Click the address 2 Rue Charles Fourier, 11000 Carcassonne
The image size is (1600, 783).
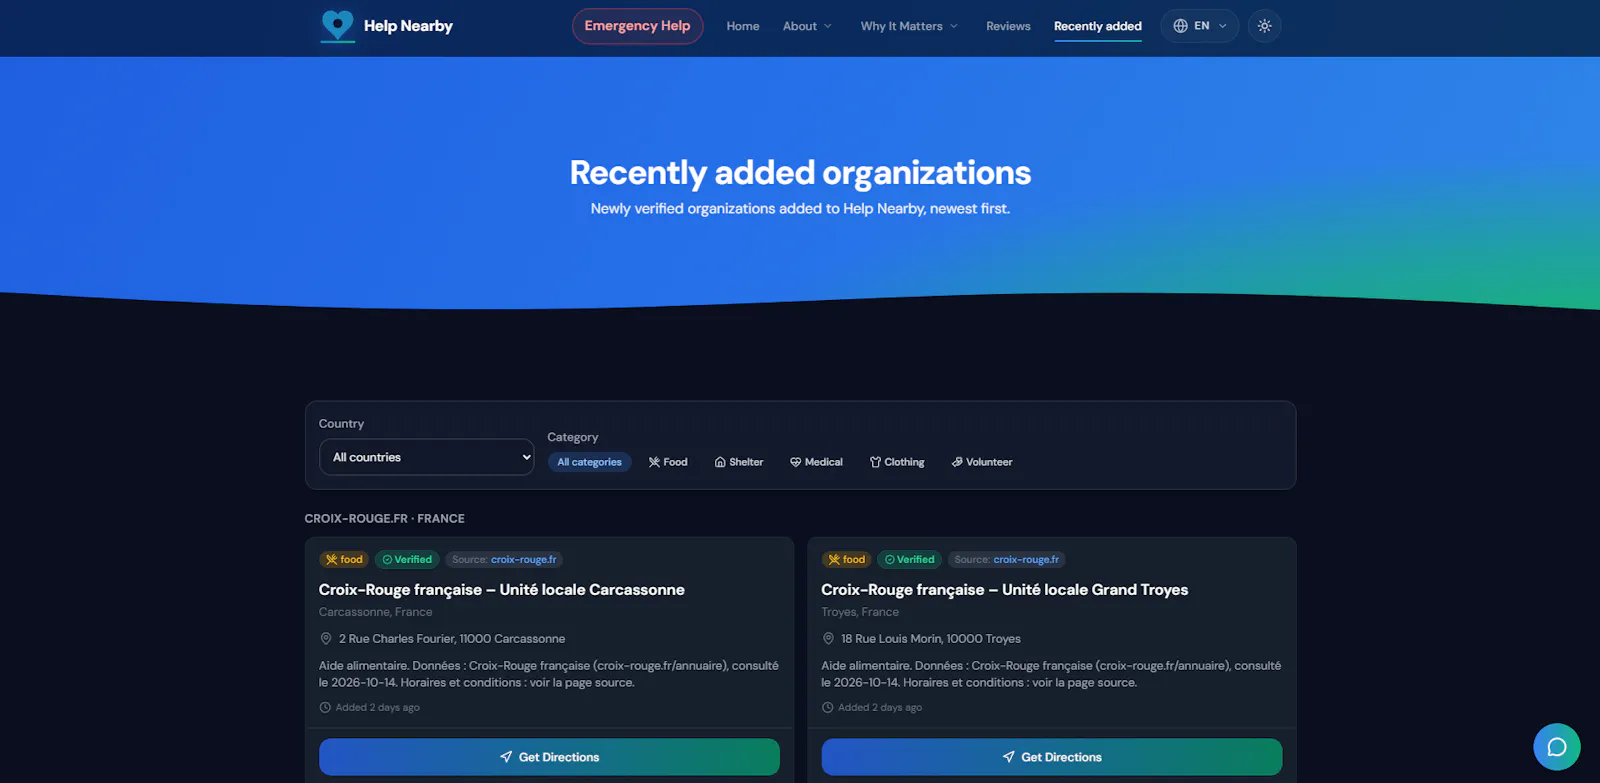[x=452, y=639]
